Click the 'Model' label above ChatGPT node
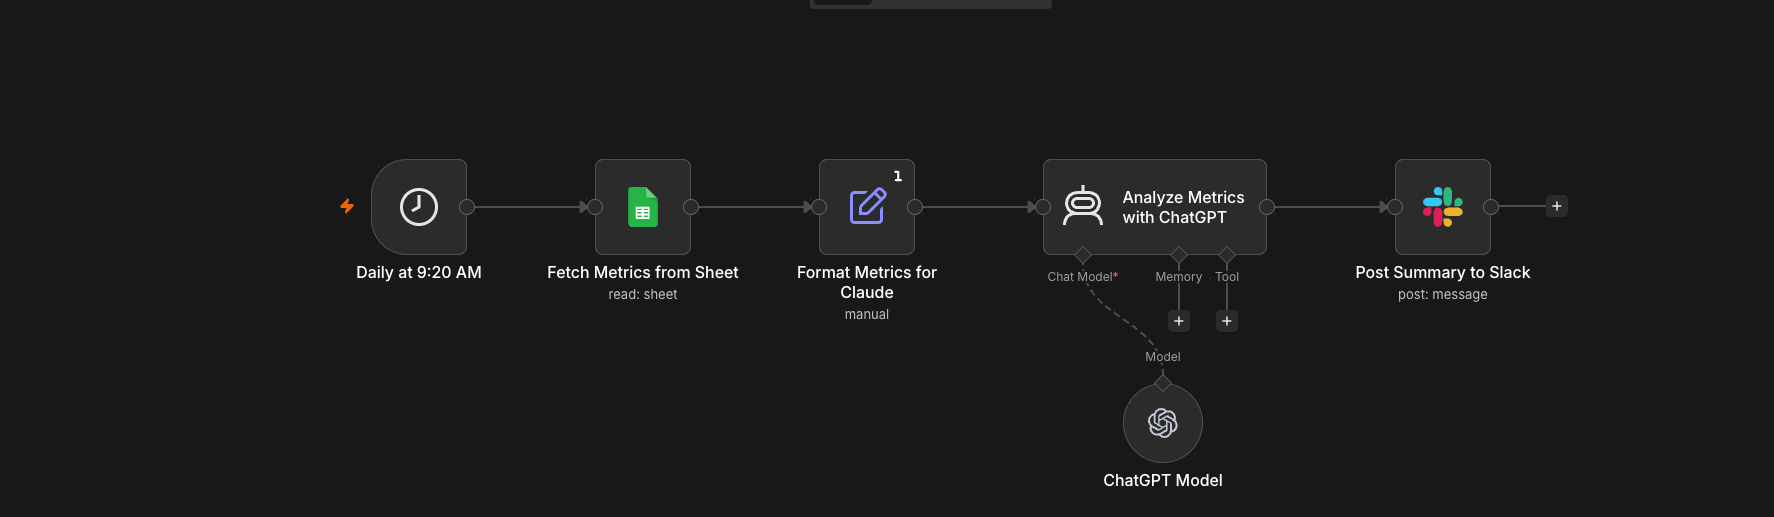 [x=1163, y=357]
